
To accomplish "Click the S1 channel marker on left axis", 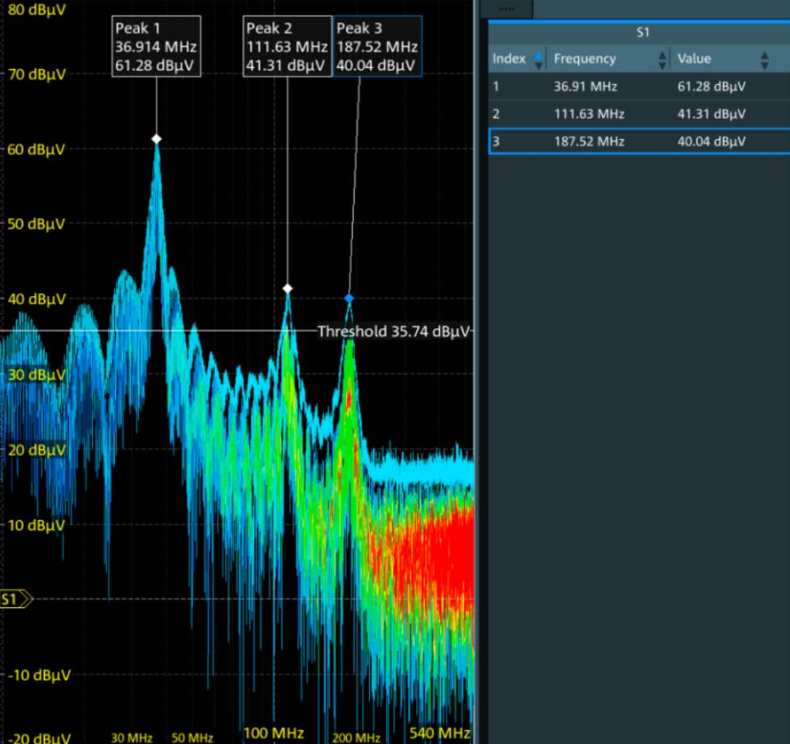I will pyautogui.click(x=16, y=599).
